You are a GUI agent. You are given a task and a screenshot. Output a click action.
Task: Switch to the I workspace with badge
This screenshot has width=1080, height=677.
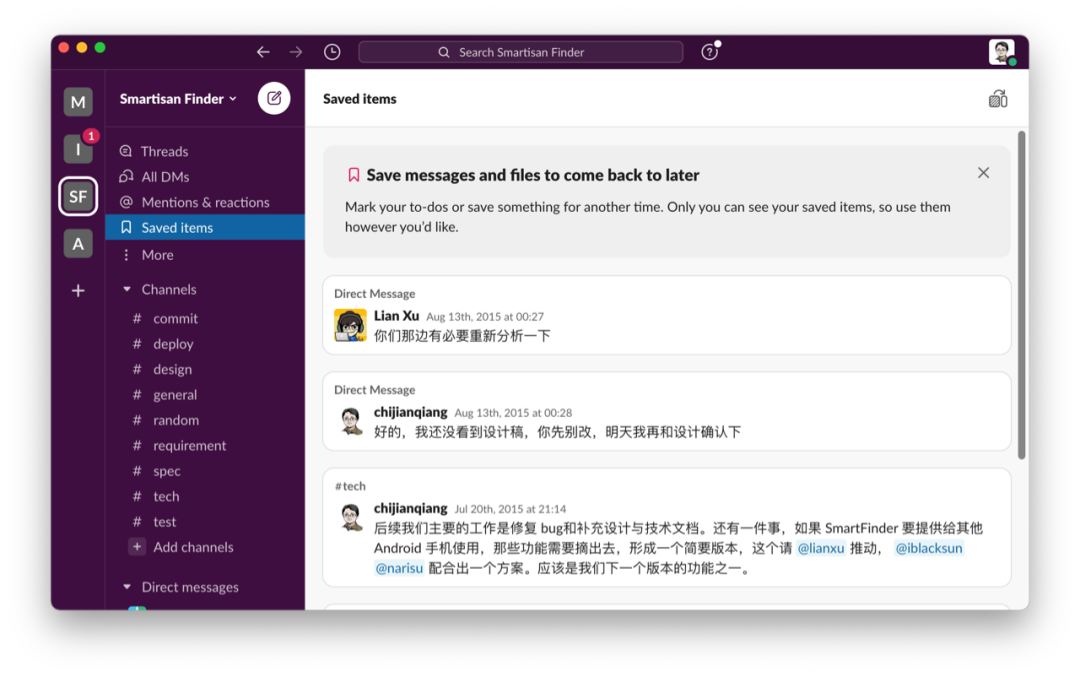coord(78,149)
